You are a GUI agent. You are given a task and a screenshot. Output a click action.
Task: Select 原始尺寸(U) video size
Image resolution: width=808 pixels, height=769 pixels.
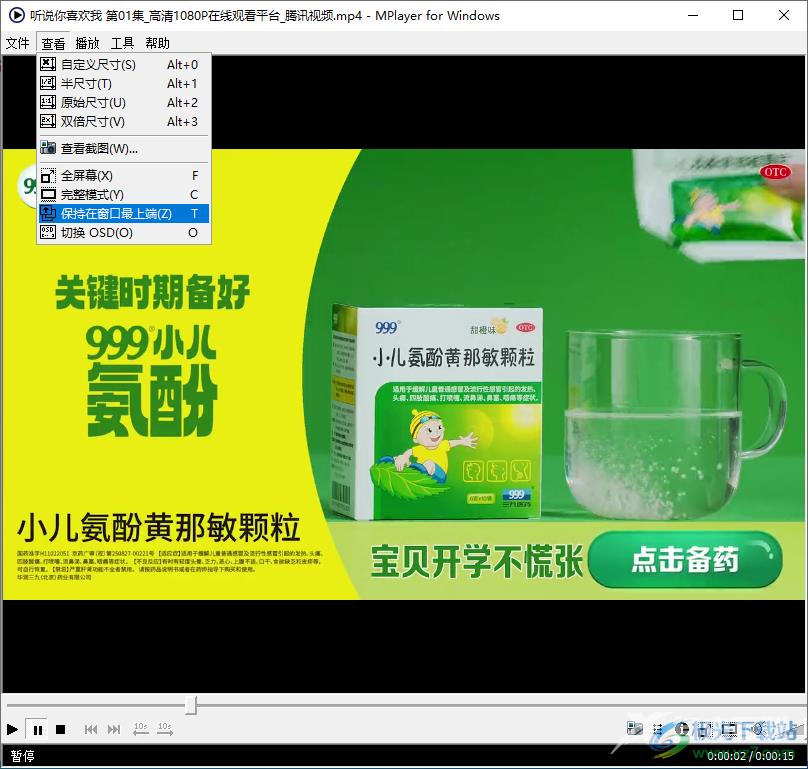(x=124, y=103)
